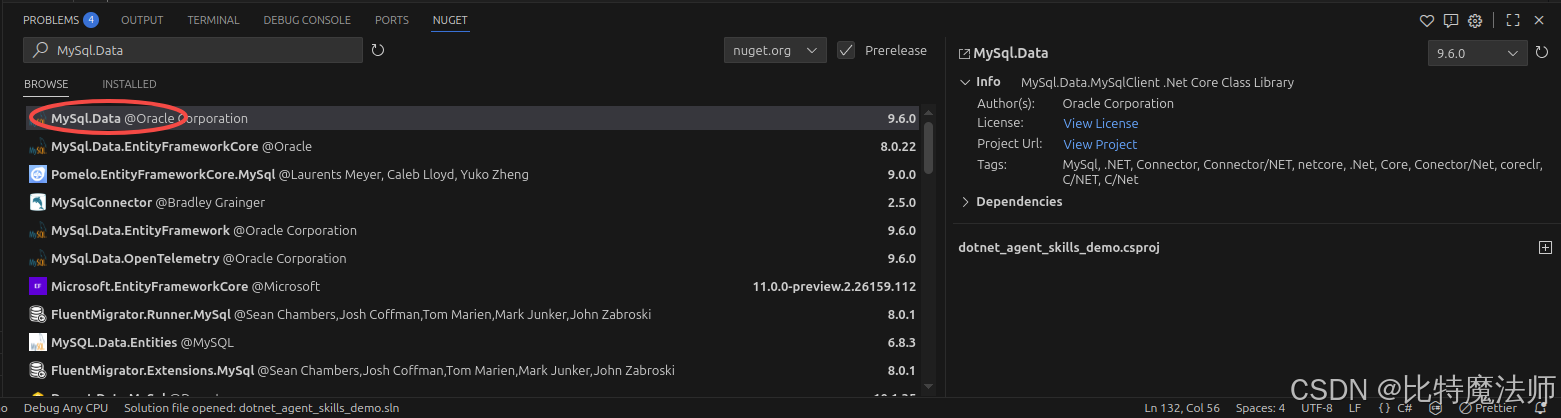Click the FluentMigrator.Runner.MySql database icon
This screenshot has height=418, width=1561.
tap(37, 314)
